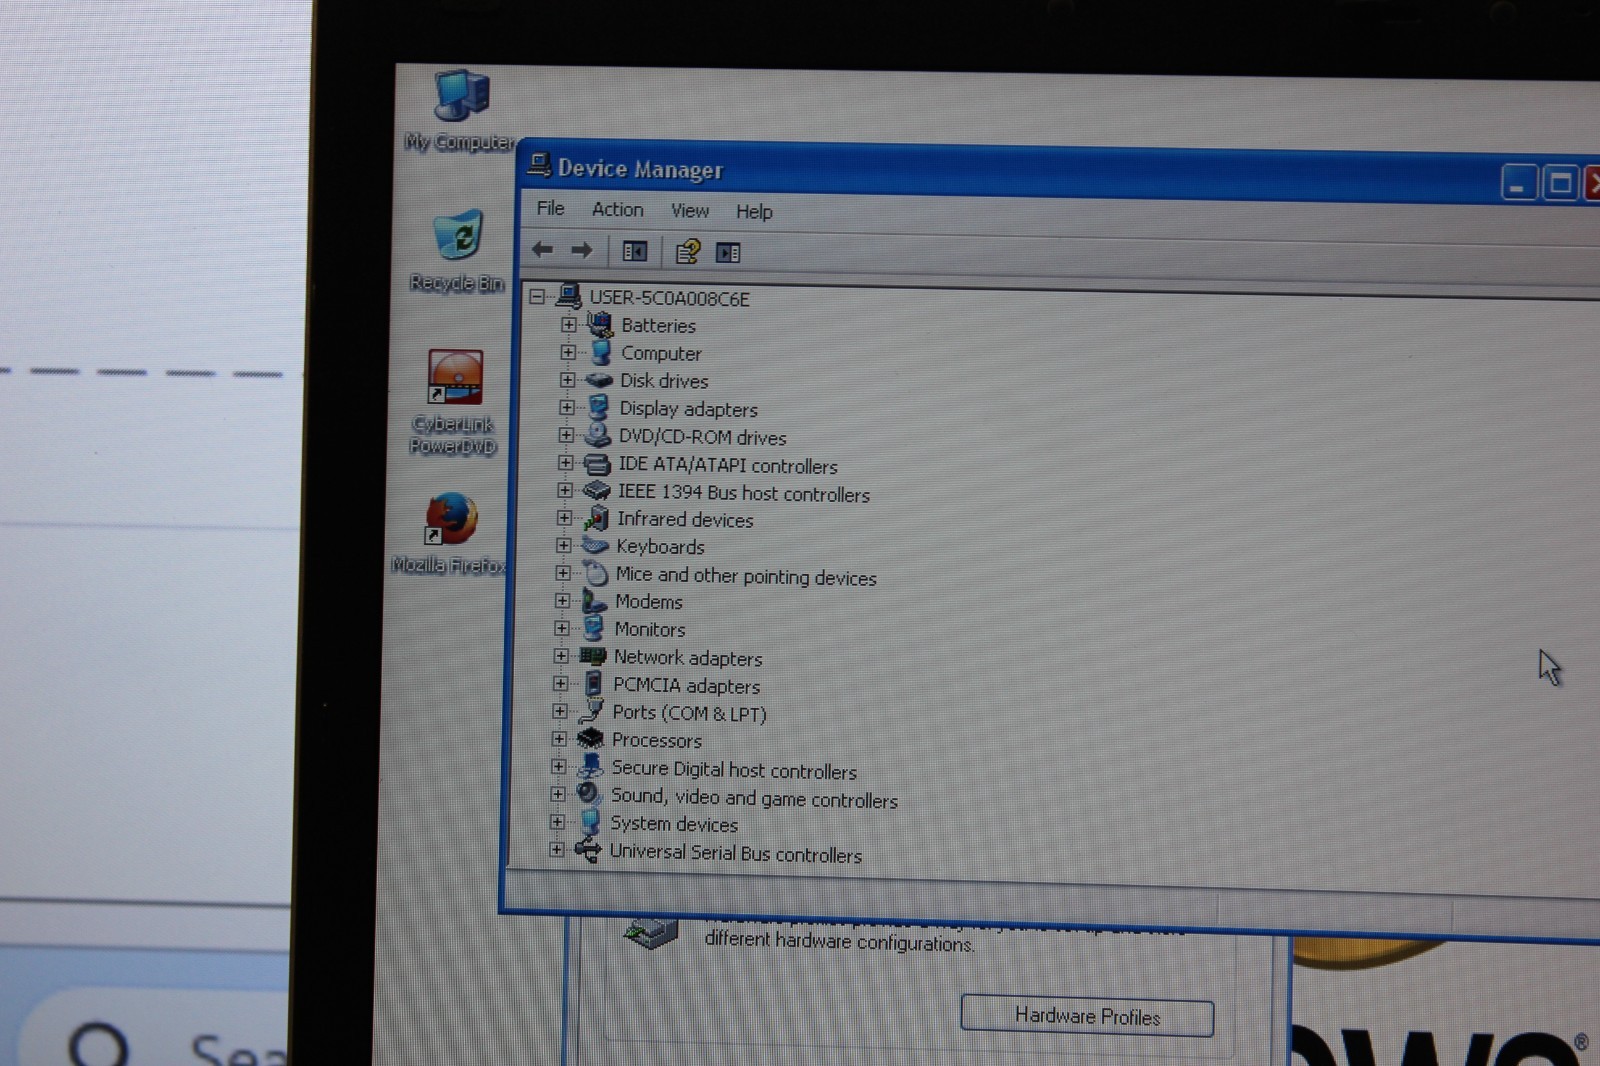The image size is (1600, 1066).
Task: Expand the Keyboards node
Action: 563,545
